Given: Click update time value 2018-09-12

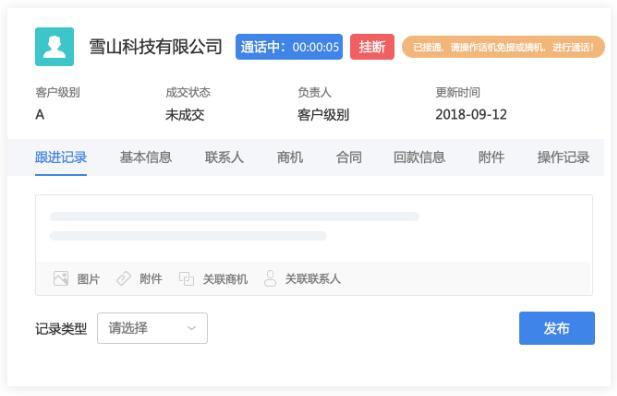Looking at the screenshot, I should pos(471,115).
